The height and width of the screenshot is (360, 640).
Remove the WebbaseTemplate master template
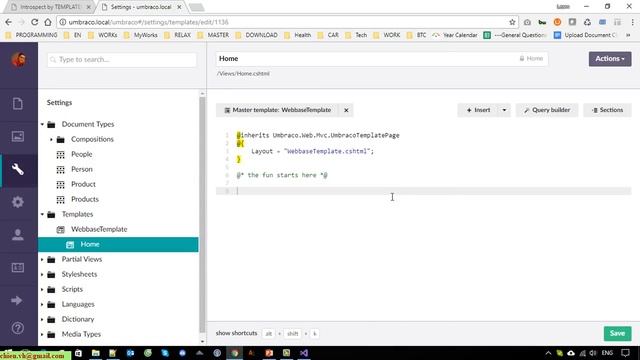coord(346,110)
